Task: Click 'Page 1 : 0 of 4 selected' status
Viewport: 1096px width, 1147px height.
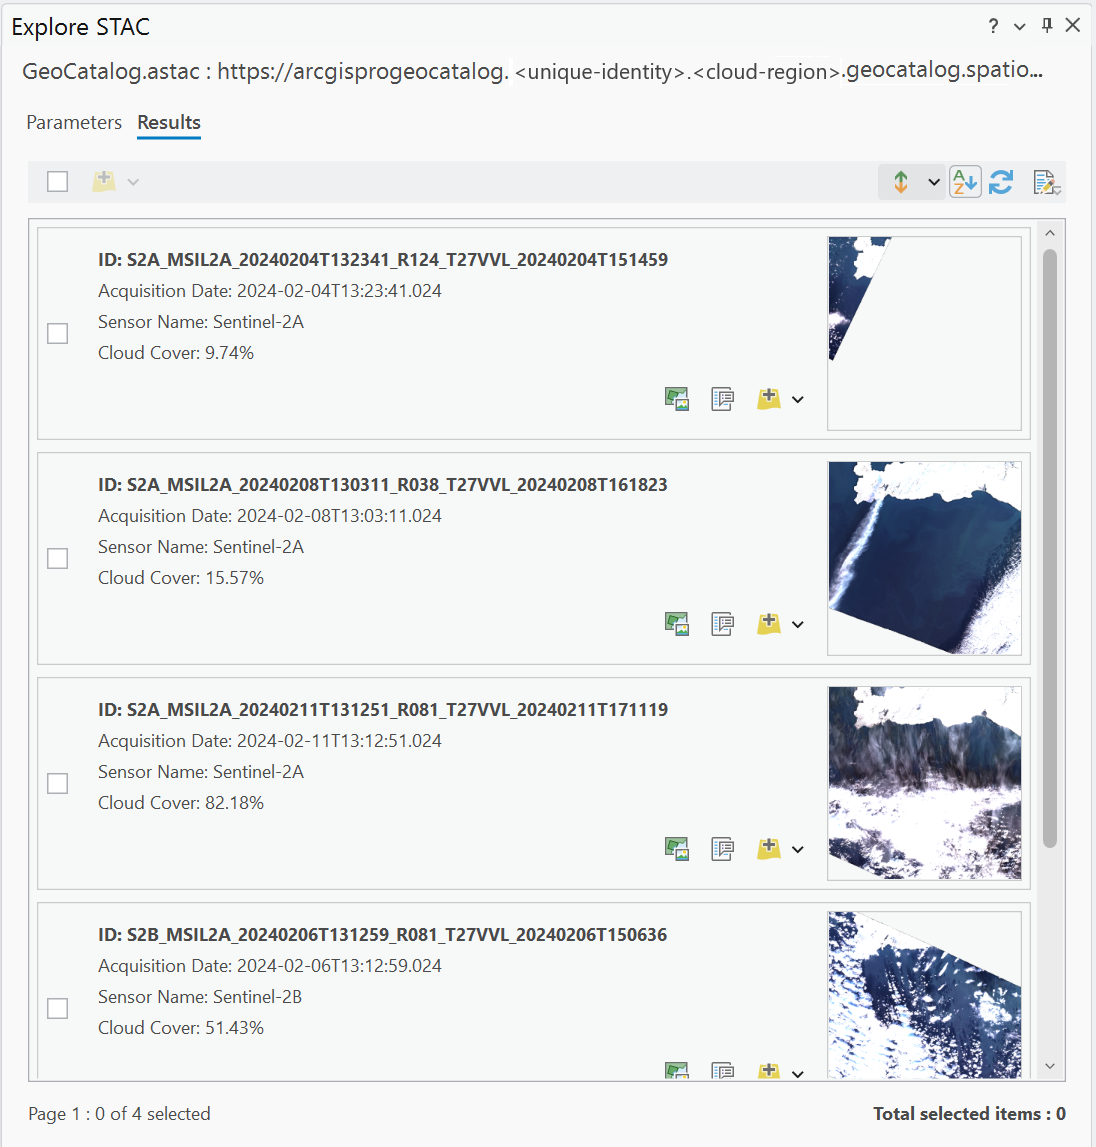Action: [x=119, y=1114]
